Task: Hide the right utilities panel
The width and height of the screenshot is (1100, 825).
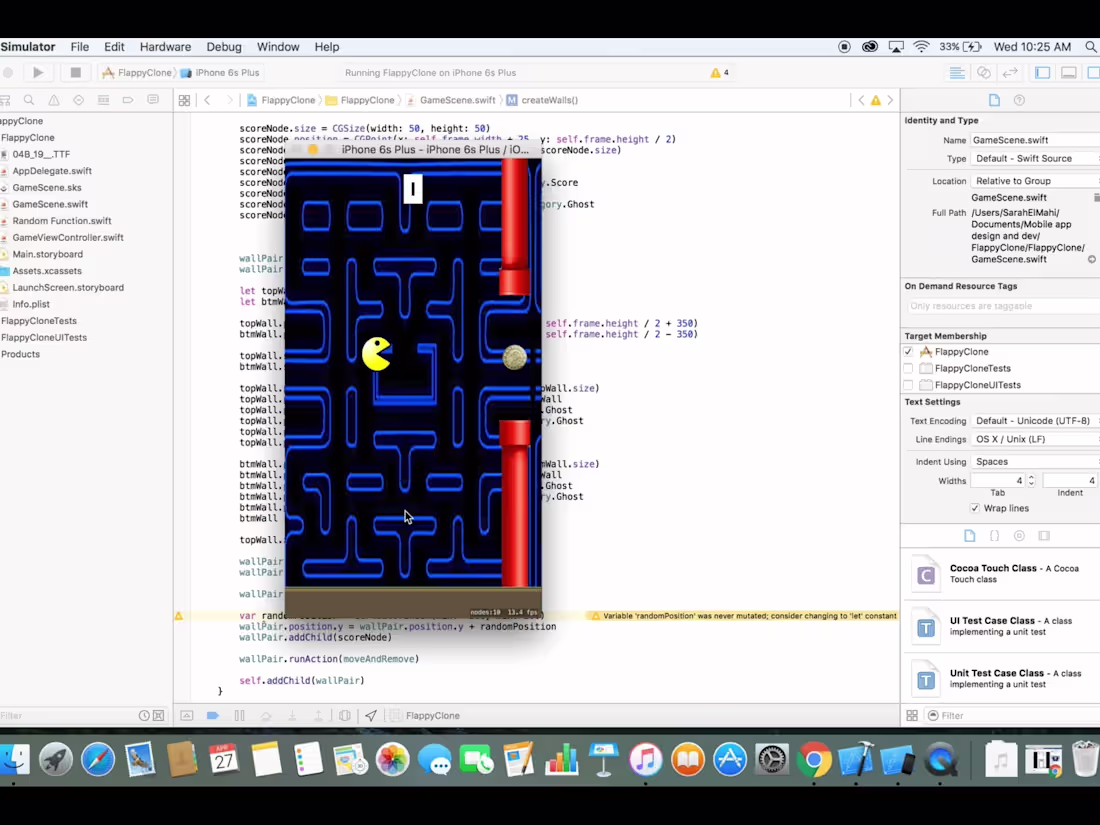Action: coord(1094,72)
